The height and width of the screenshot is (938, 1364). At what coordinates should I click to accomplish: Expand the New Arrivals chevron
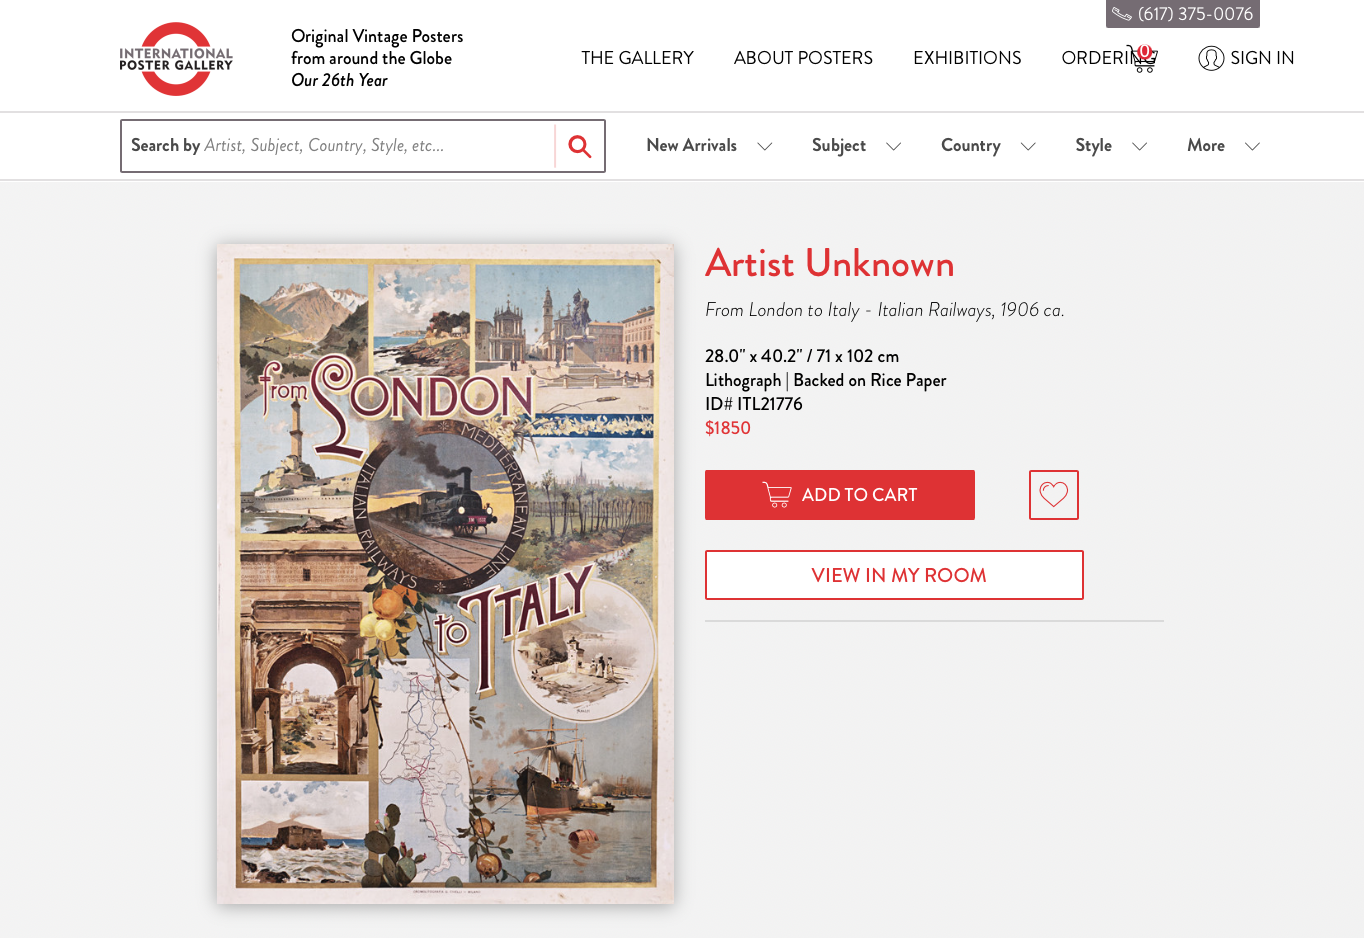point(765,146)
